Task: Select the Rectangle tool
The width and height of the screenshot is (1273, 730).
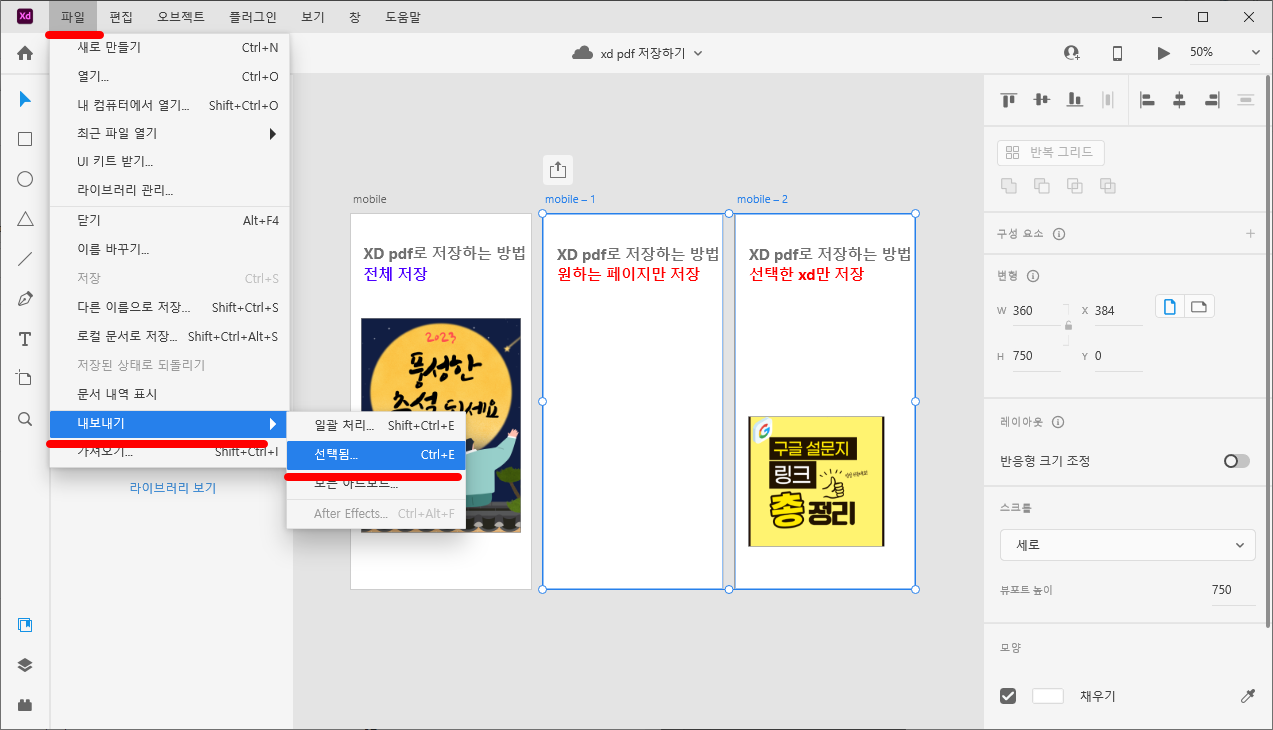Action: coord(24,139)
